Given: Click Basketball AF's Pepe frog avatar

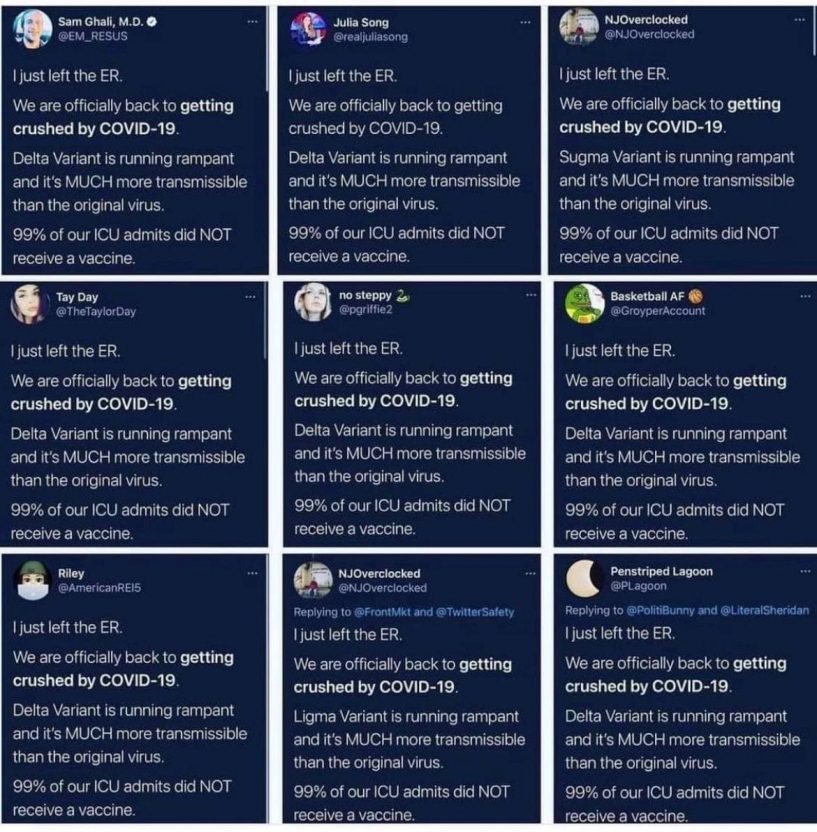Looking at the screenshot, I should coord(583,302).
